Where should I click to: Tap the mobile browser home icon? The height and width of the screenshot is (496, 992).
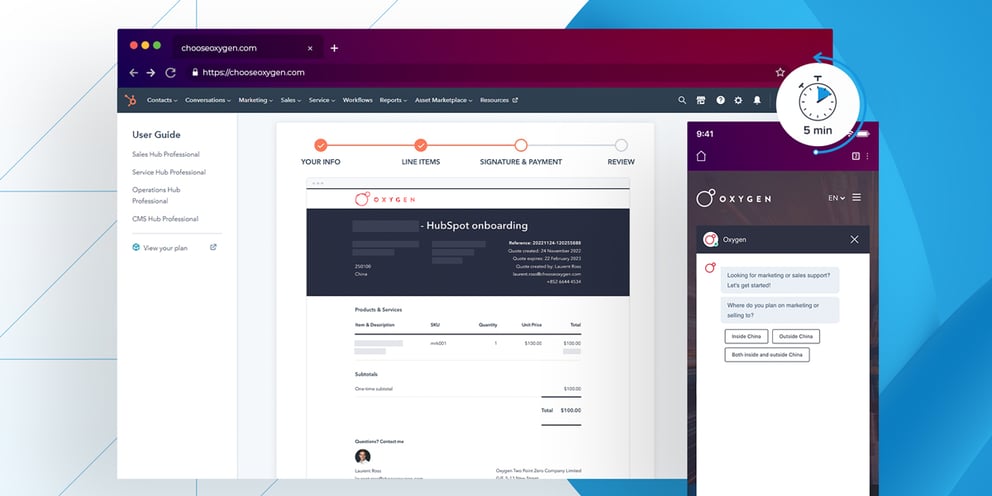point(701,156)
